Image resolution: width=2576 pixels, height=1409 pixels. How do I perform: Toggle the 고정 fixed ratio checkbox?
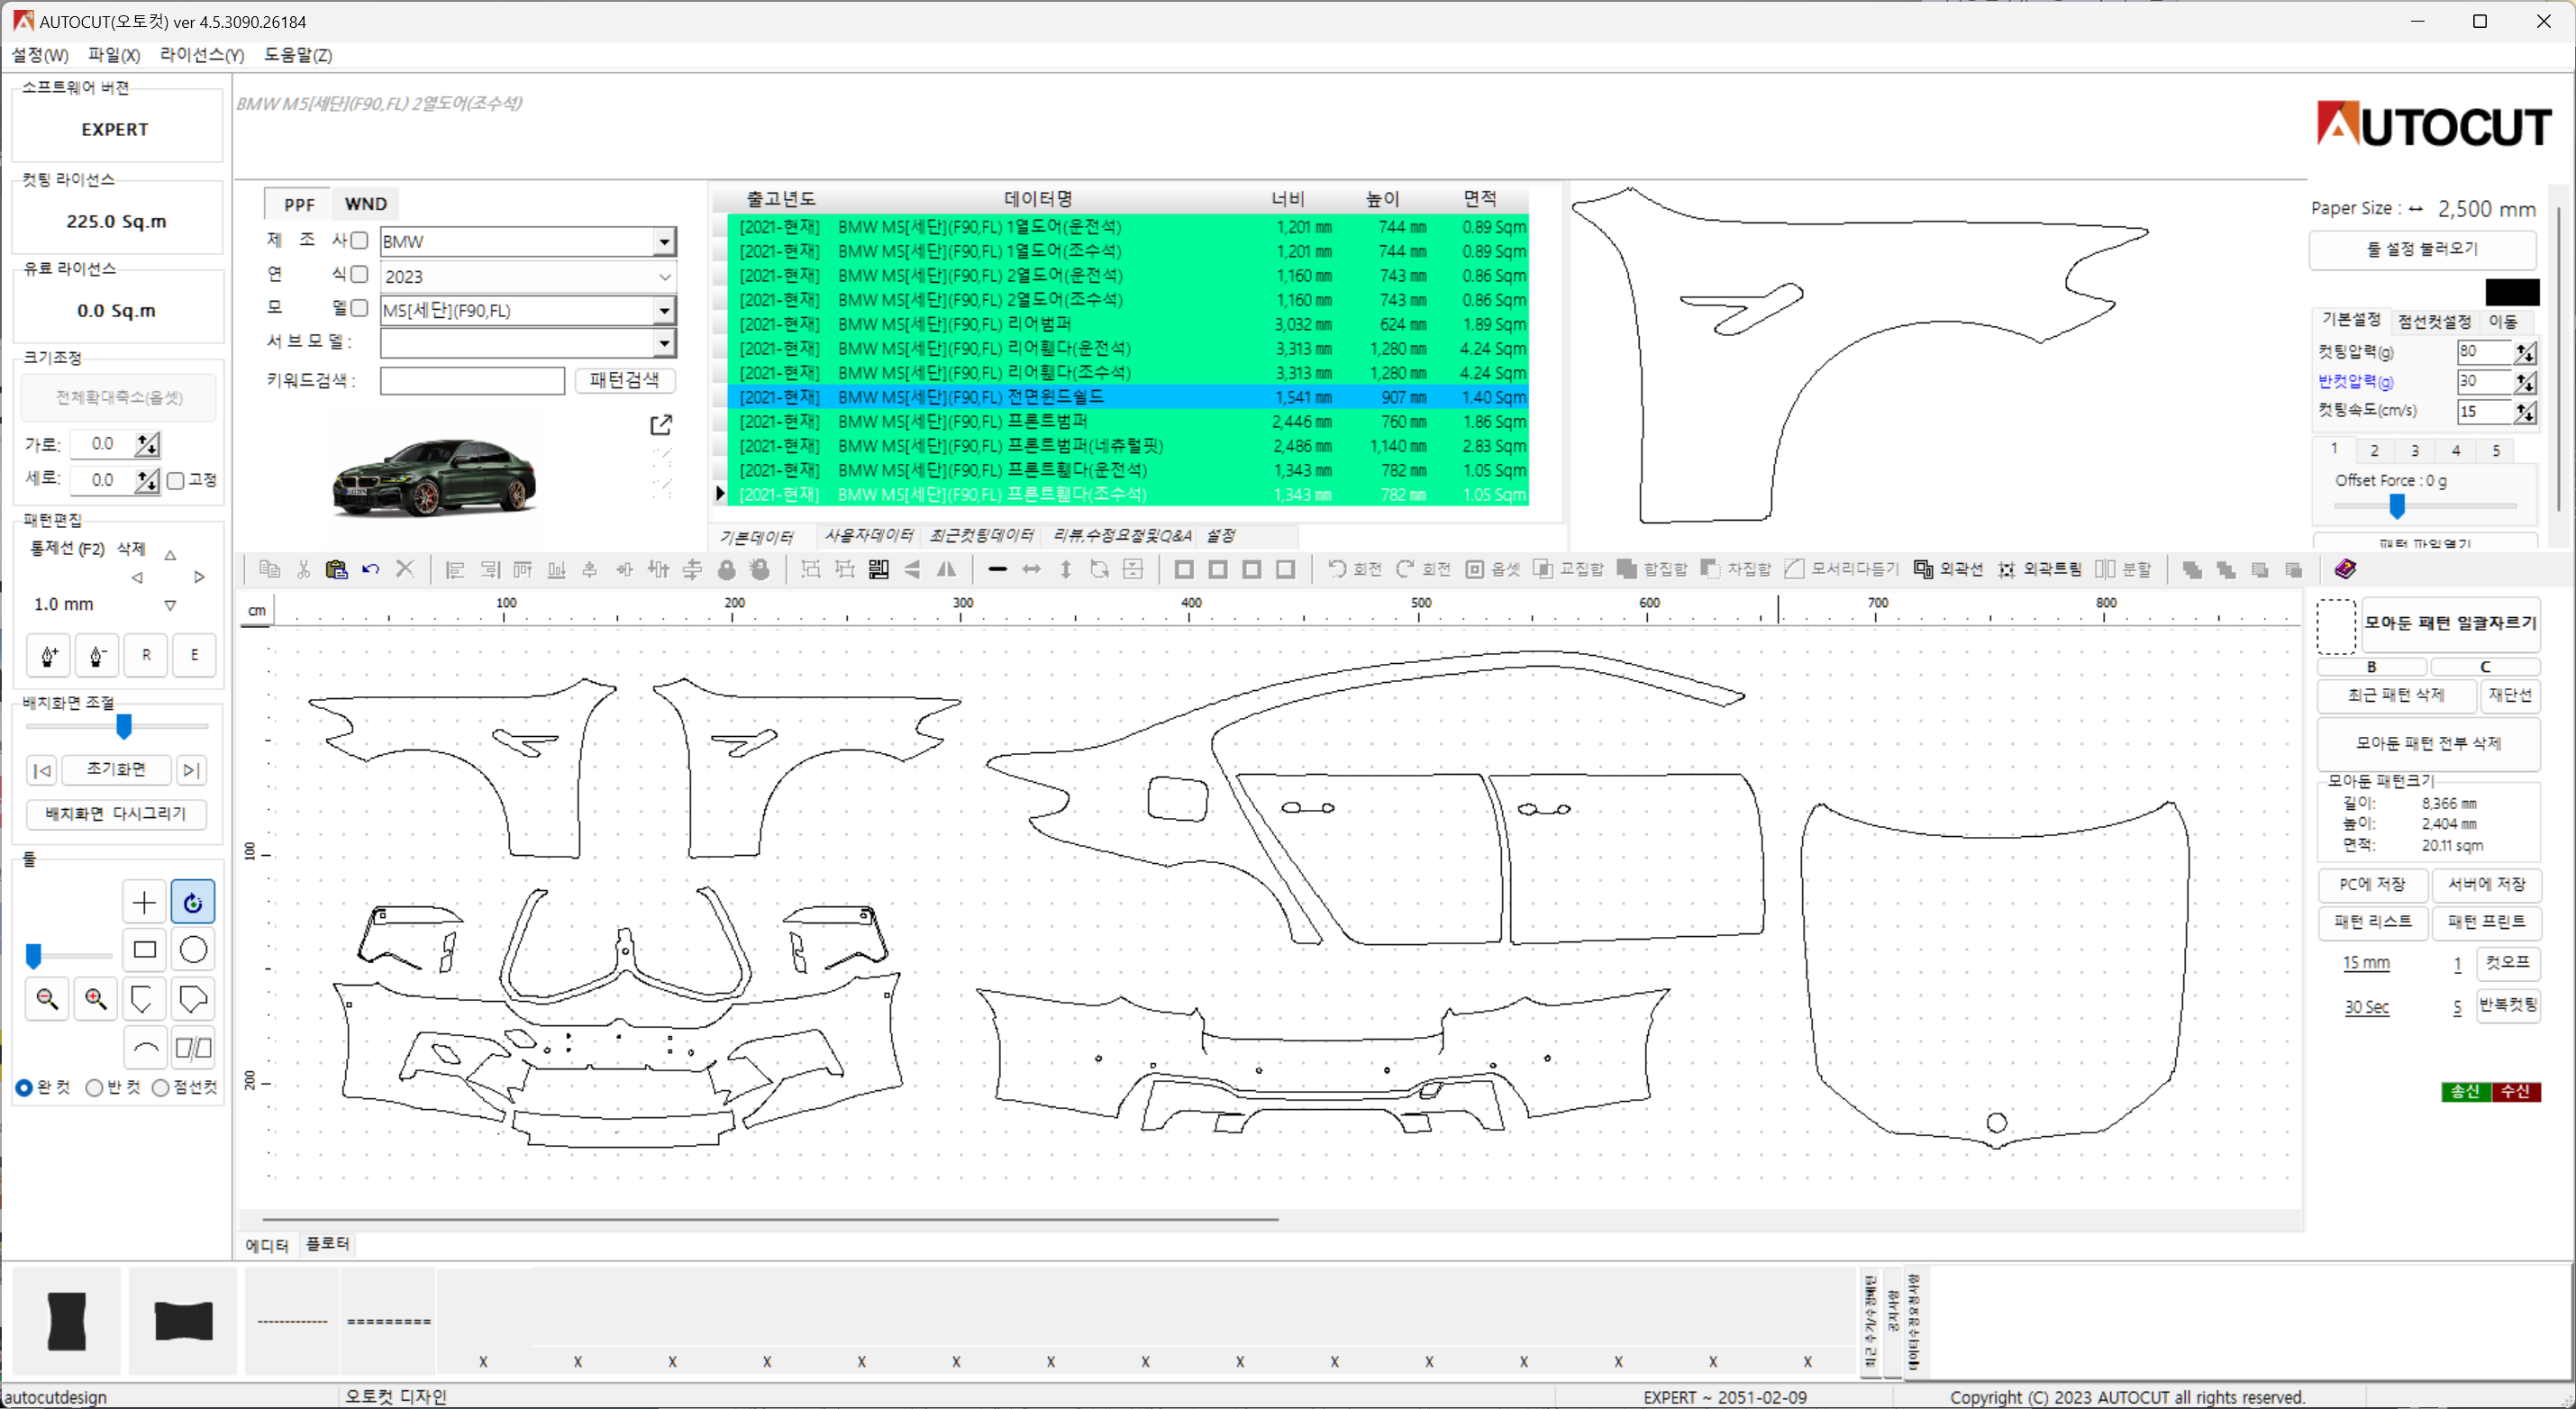tap(176, 480)
